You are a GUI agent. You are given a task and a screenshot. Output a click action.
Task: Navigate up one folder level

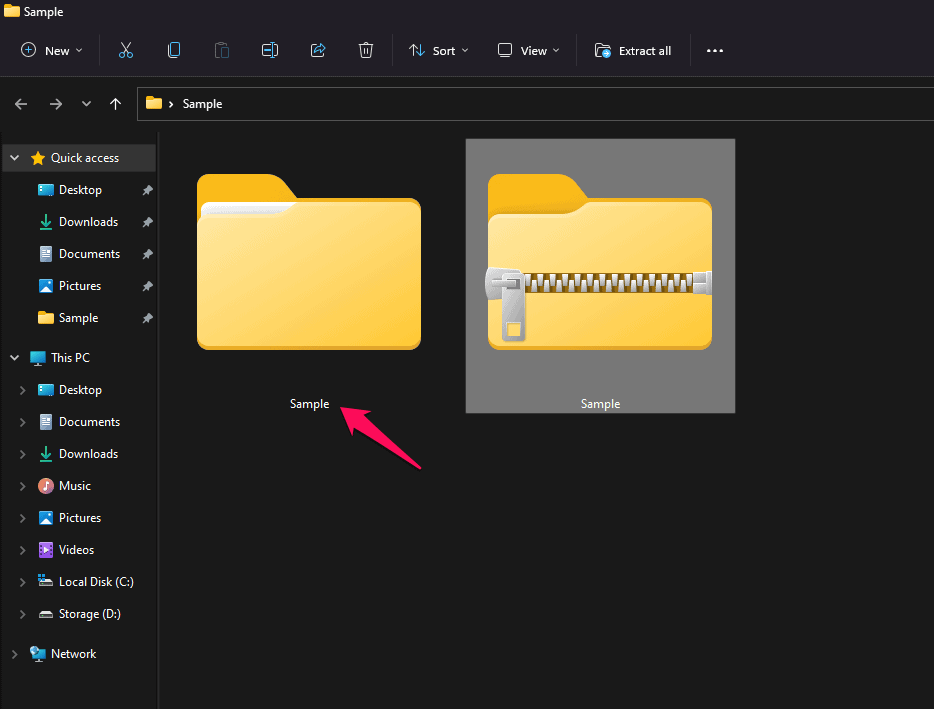pyautogui.click(x=116, y=104)
